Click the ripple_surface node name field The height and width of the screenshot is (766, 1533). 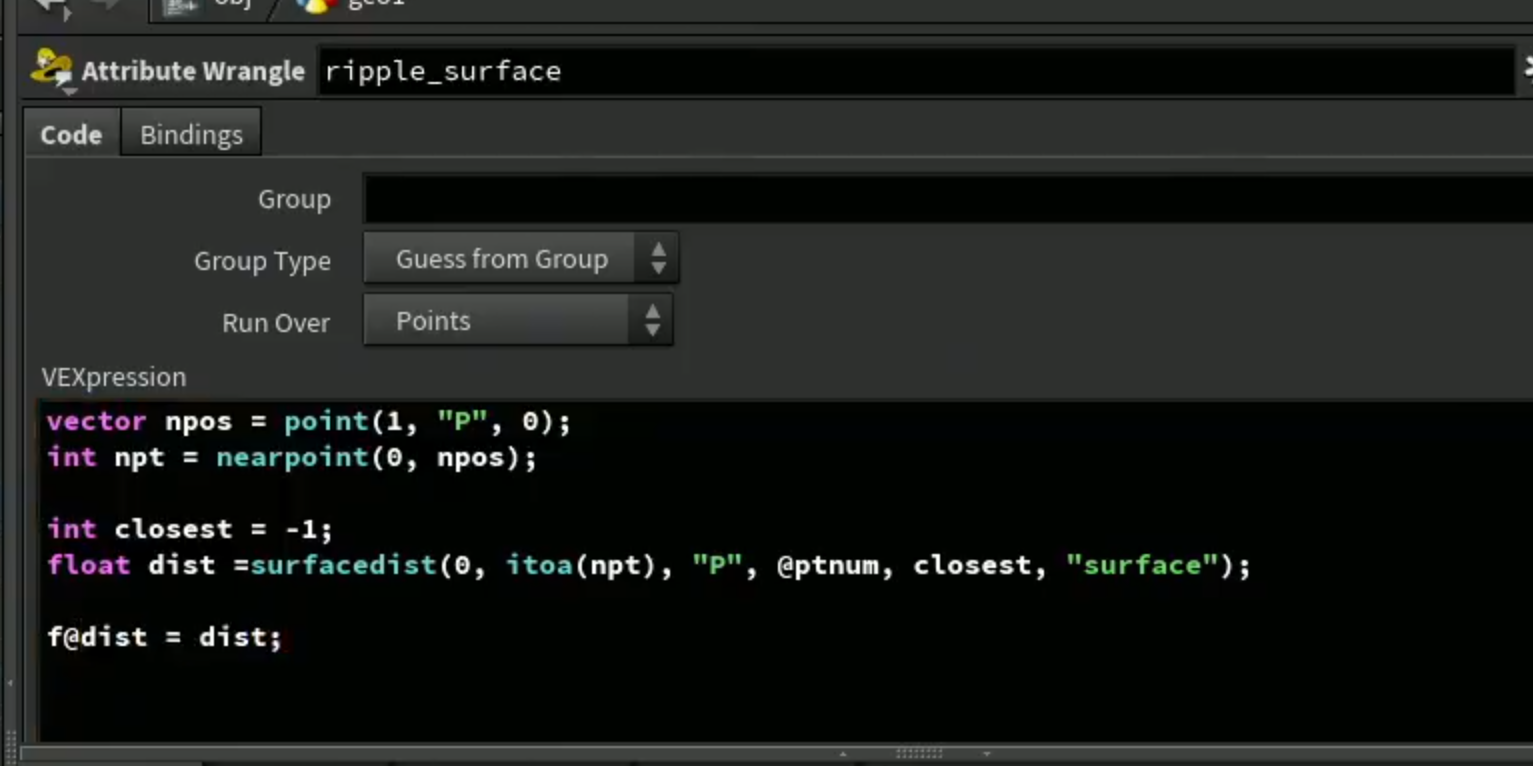916,71
